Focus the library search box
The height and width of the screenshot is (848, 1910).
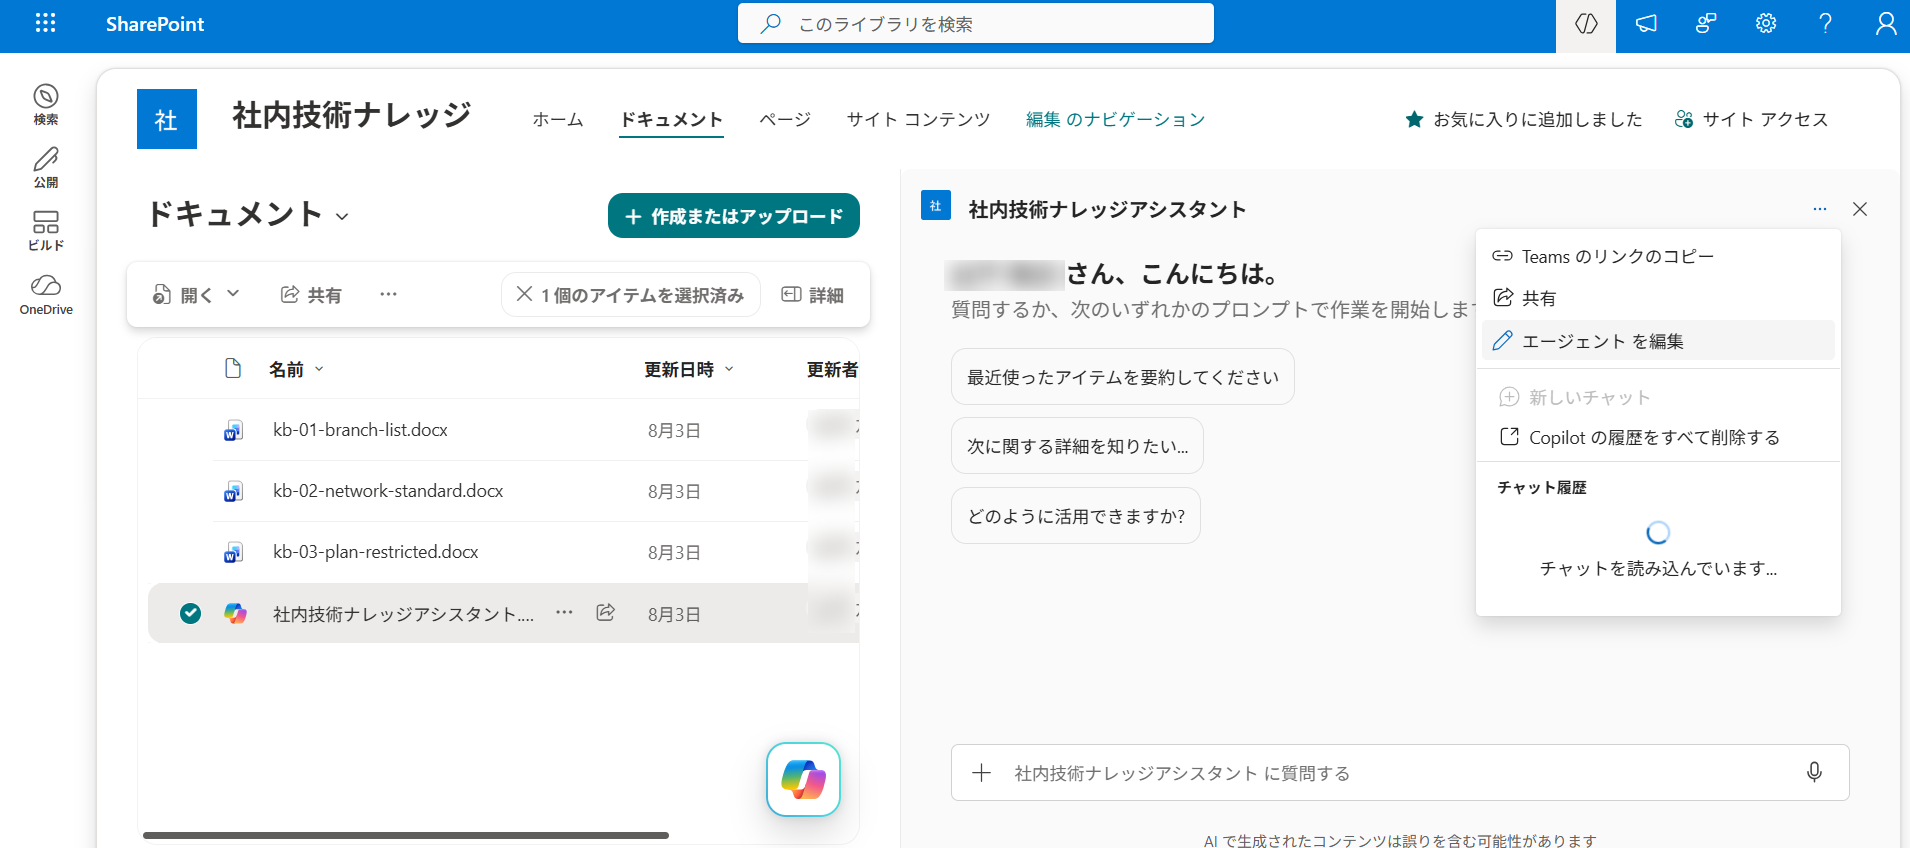(976, 23)
